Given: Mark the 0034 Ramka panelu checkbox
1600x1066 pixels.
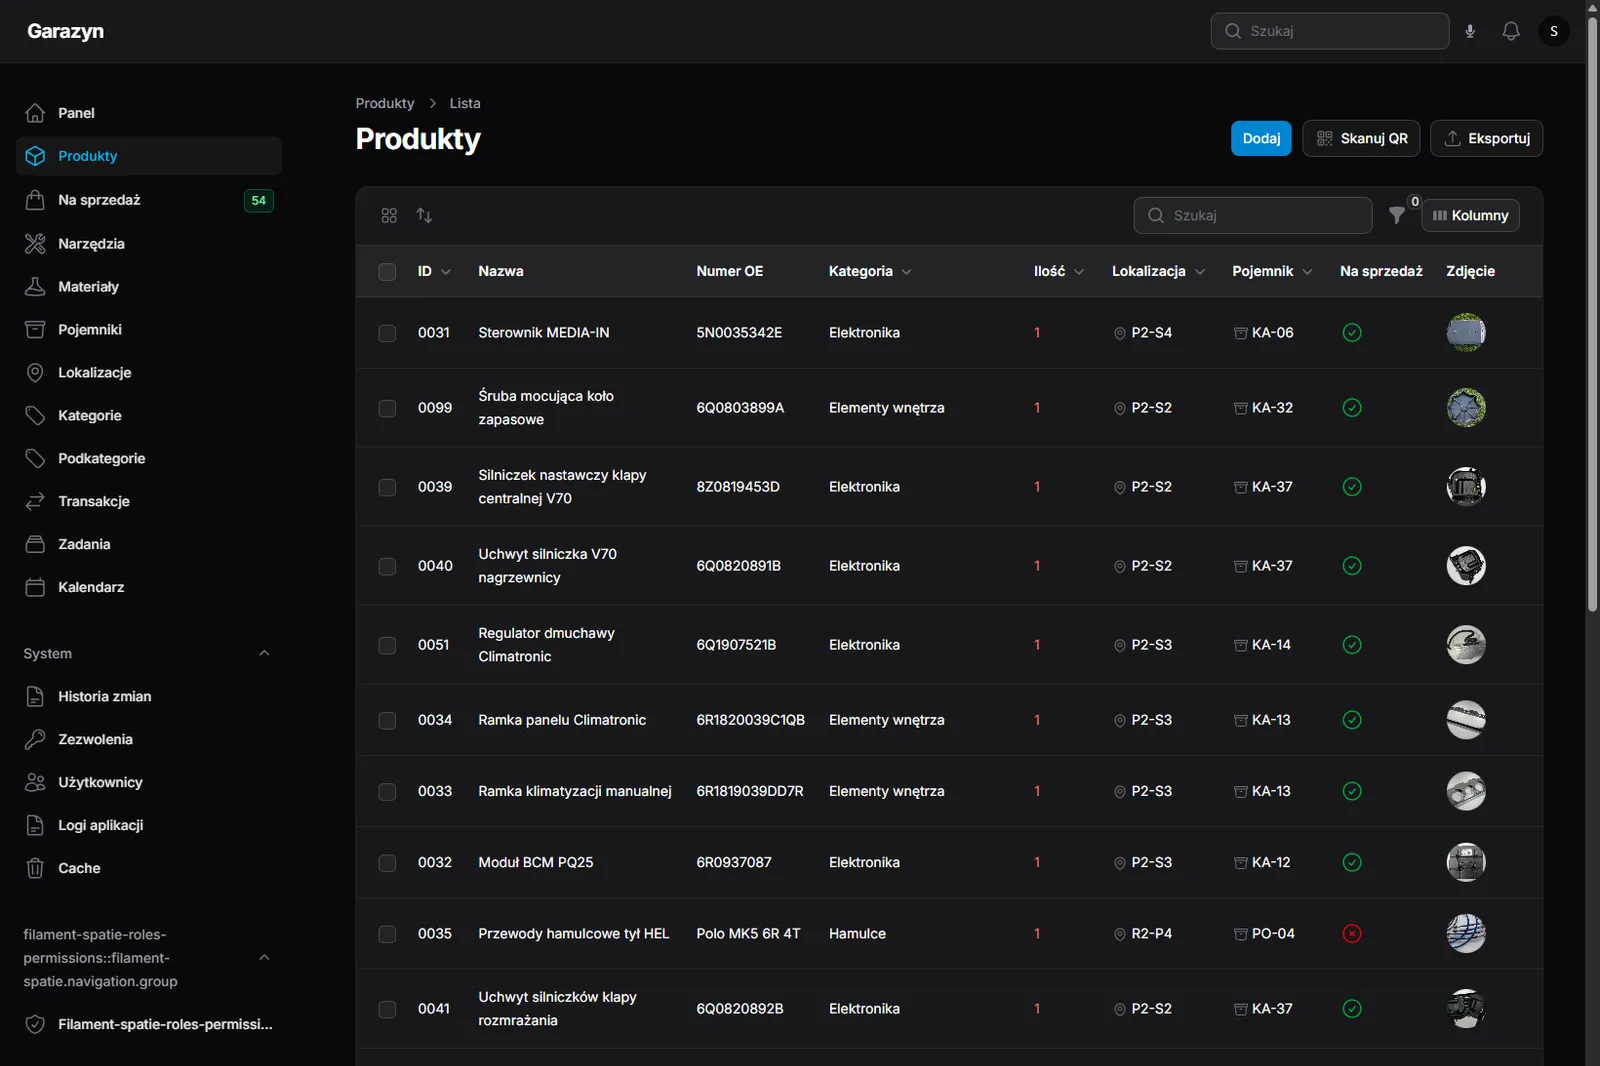Looking at the screenshot, I should [x=387, y=720].
